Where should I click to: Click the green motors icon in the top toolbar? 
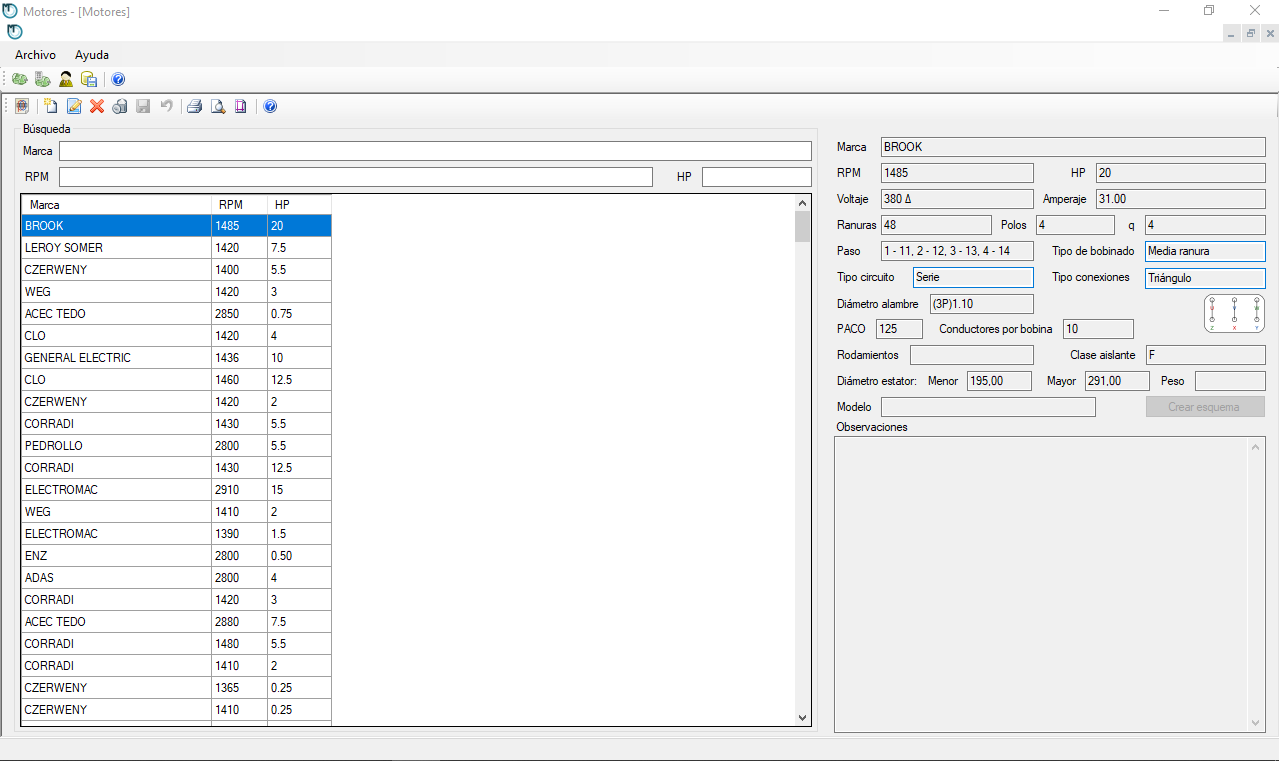point(20,79)
